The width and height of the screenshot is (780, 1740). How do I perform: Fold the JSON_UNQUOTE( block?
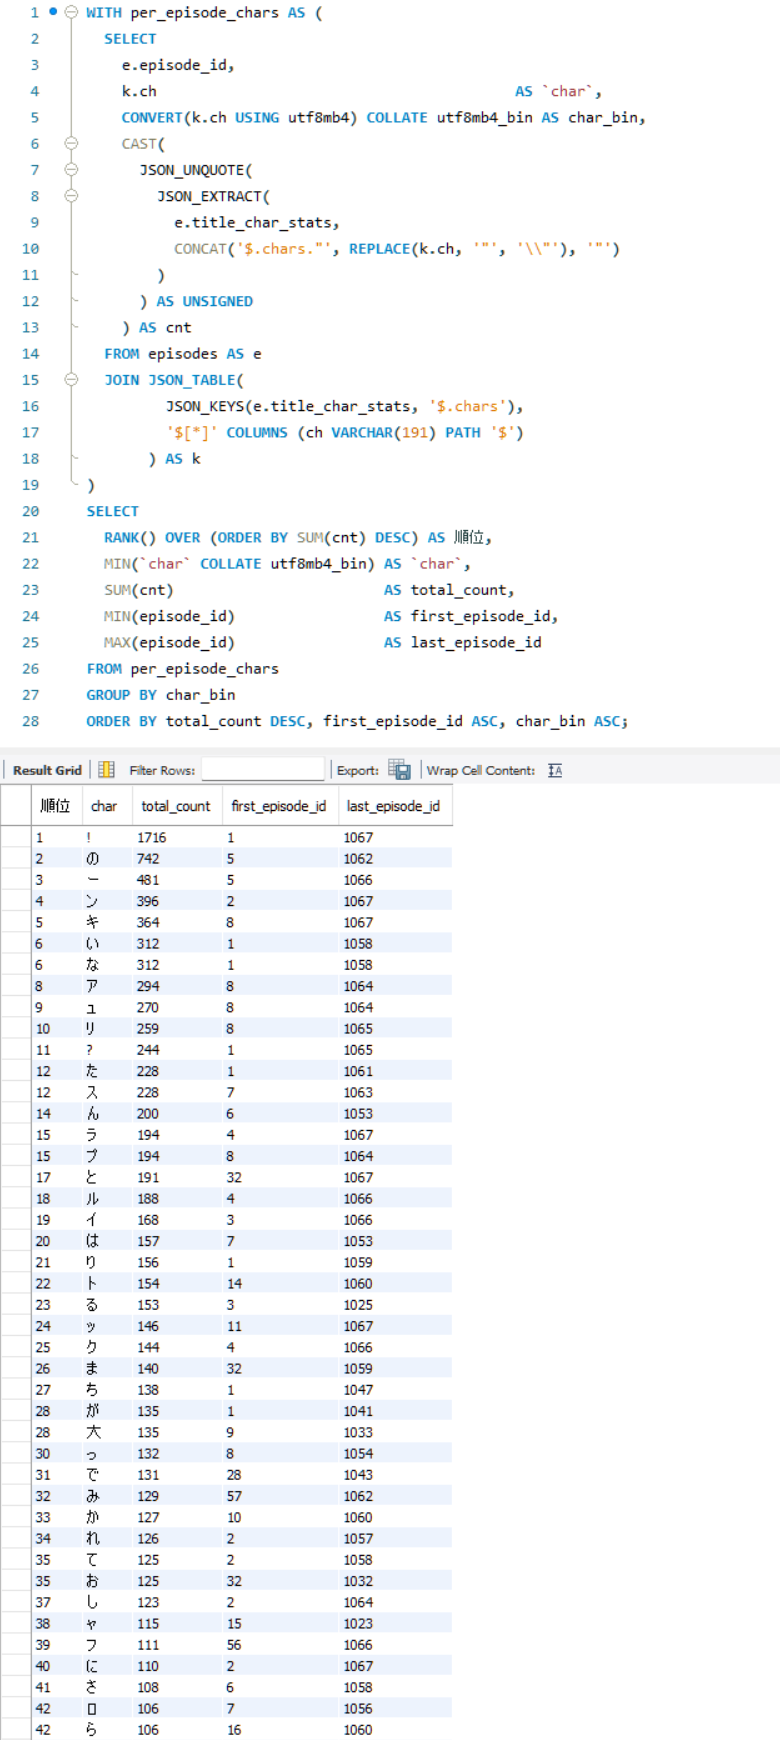pos(71,170)
